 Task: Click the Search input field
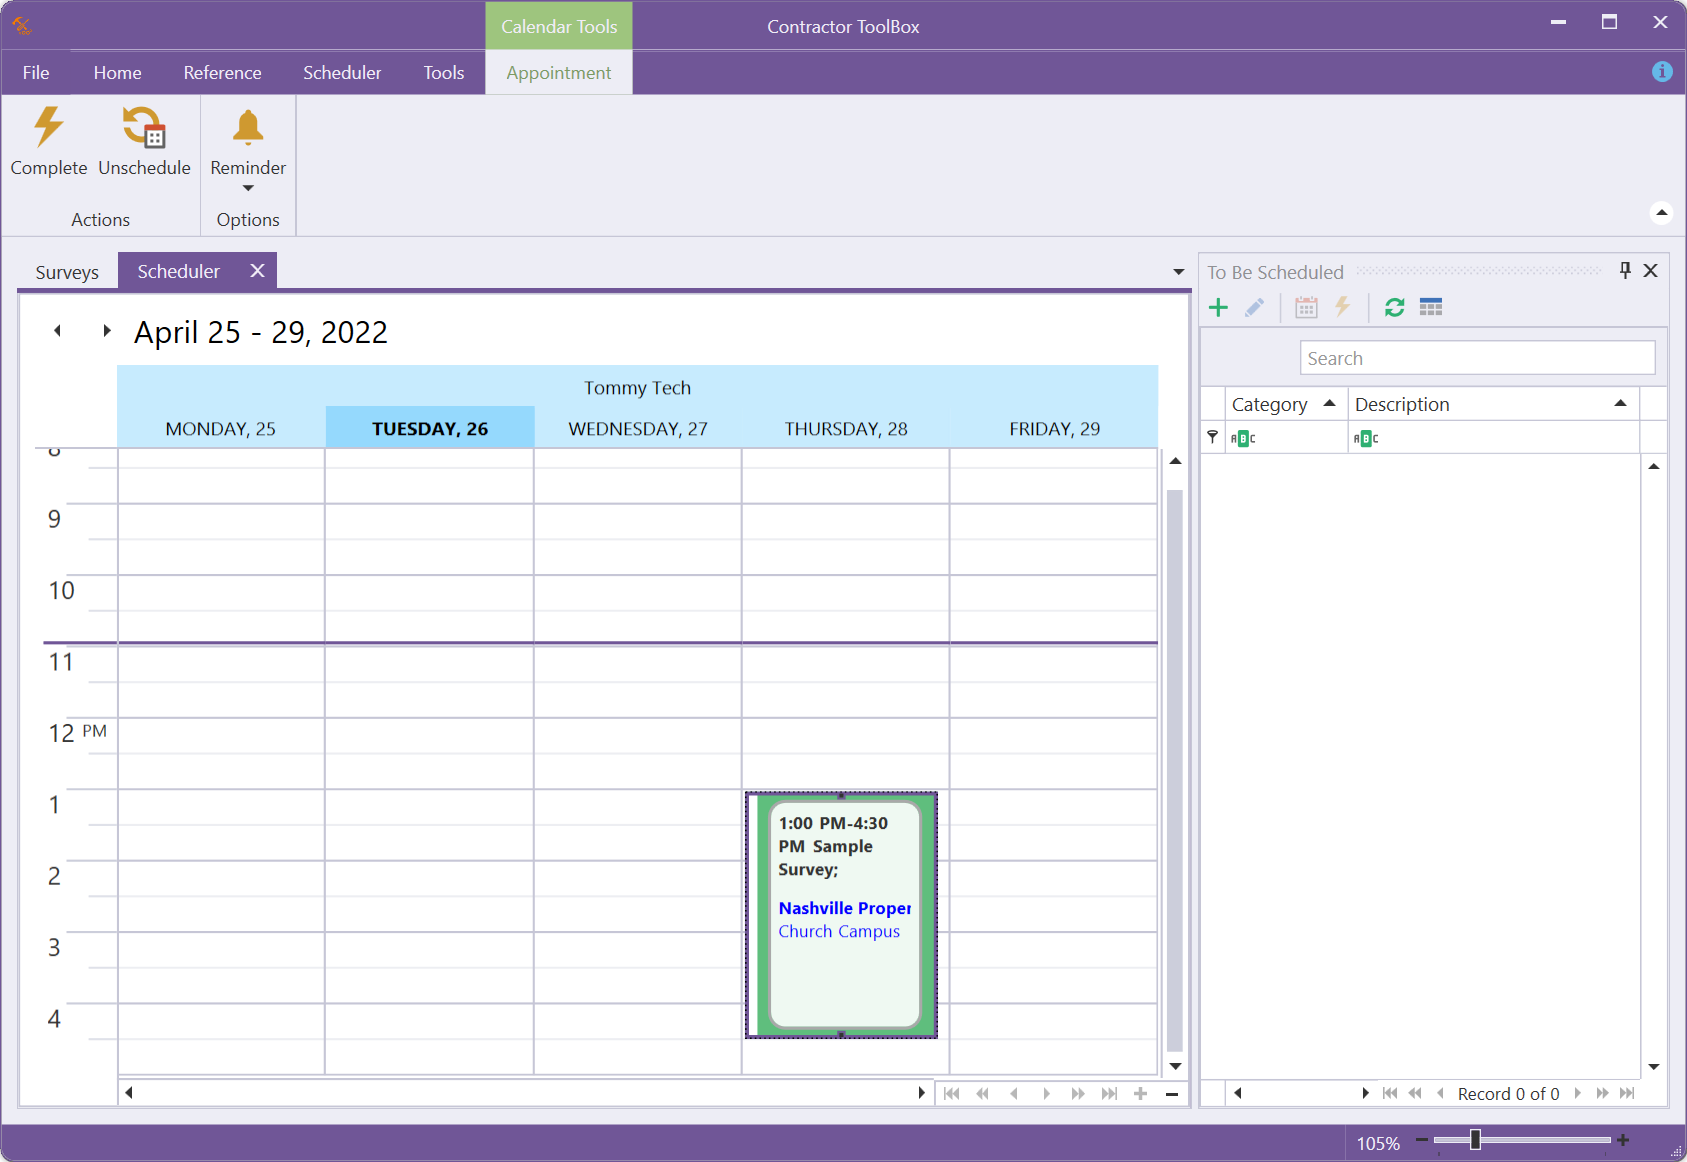(1476, 358)
